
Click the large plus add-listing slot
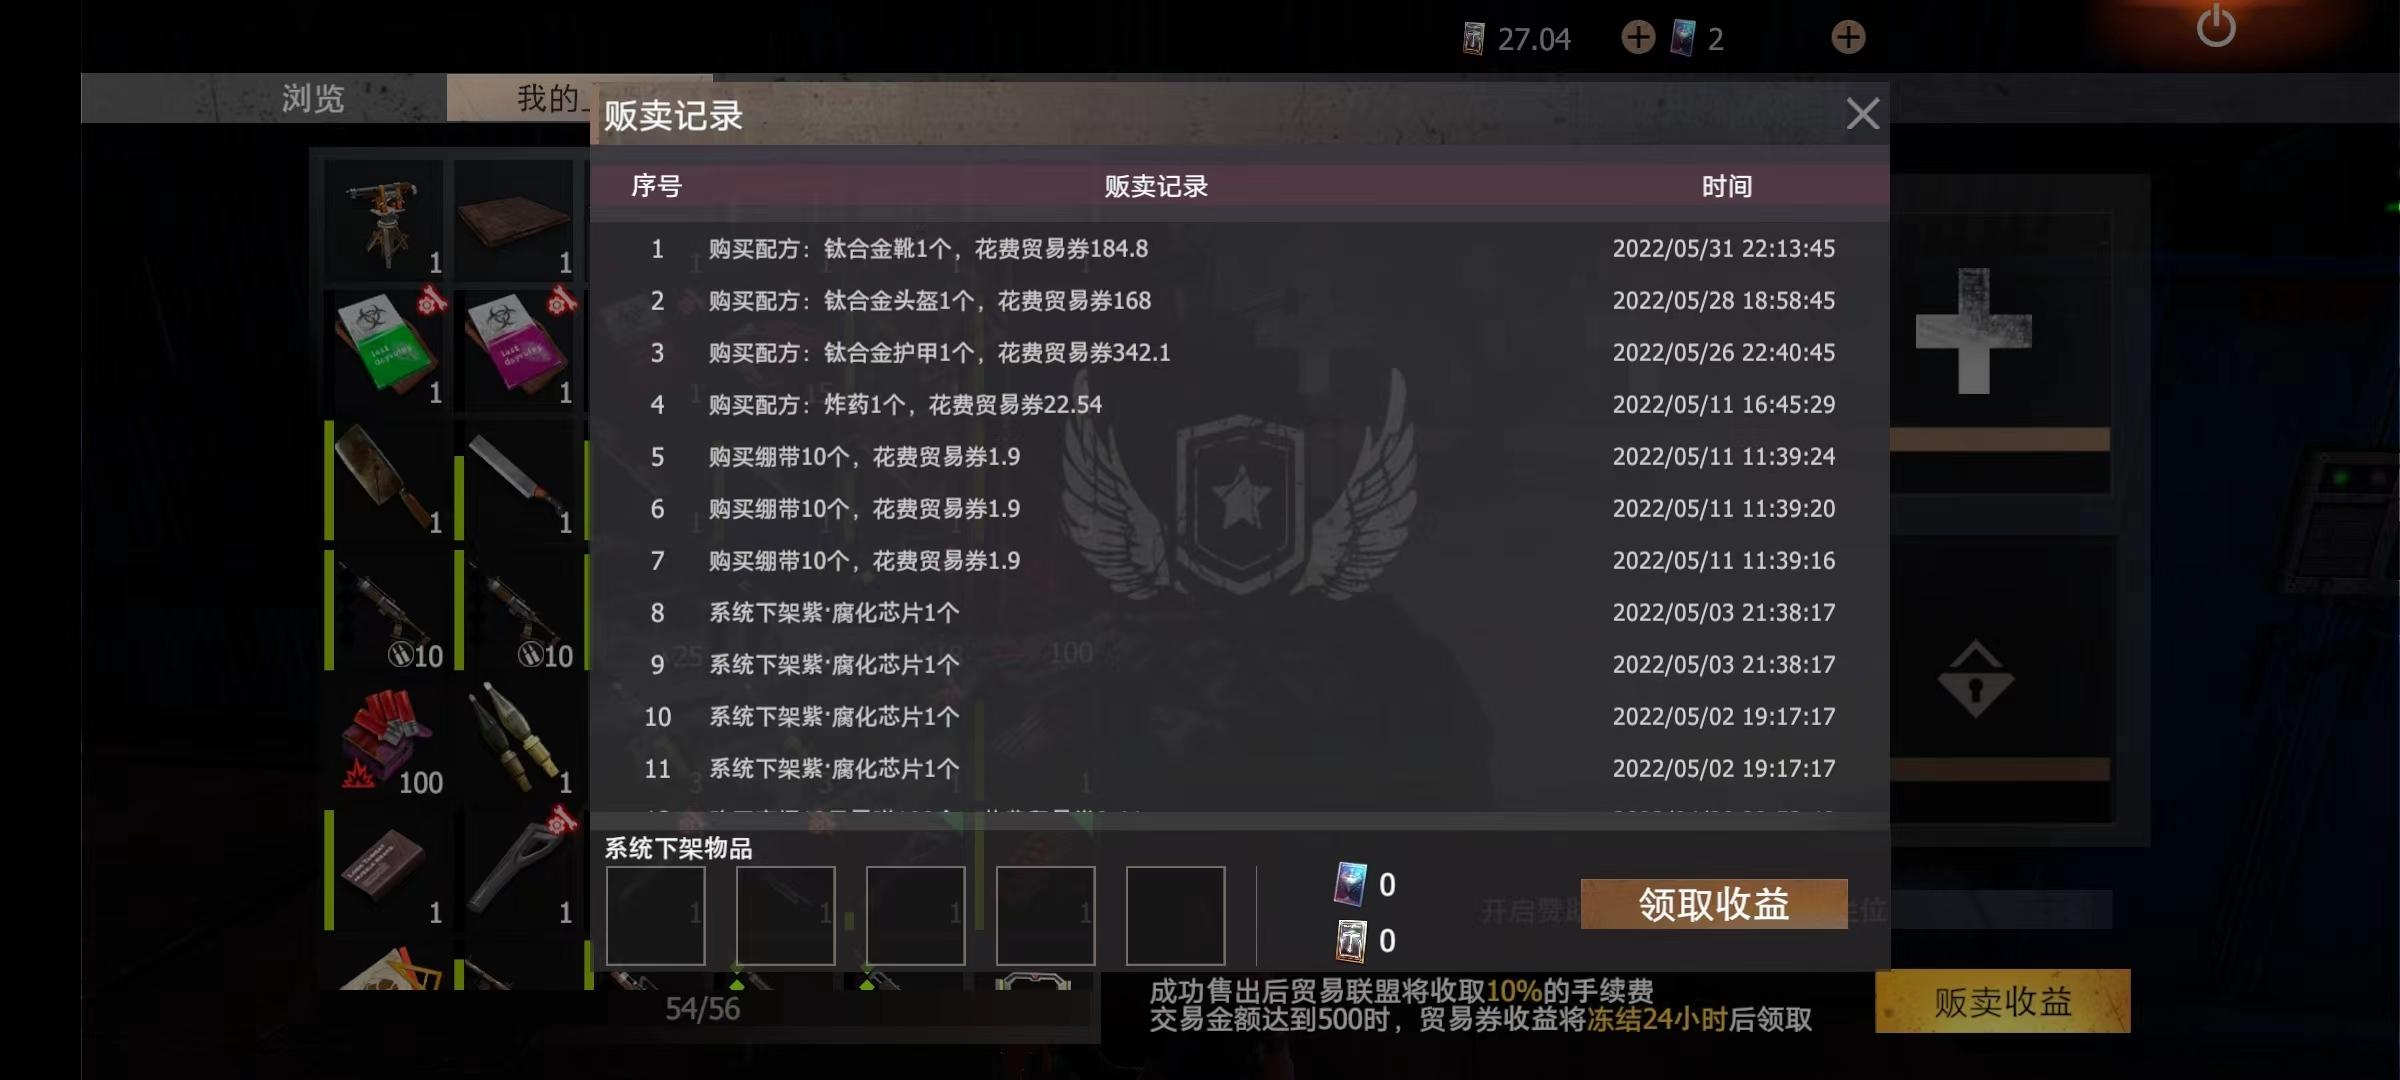point(1973,331)
